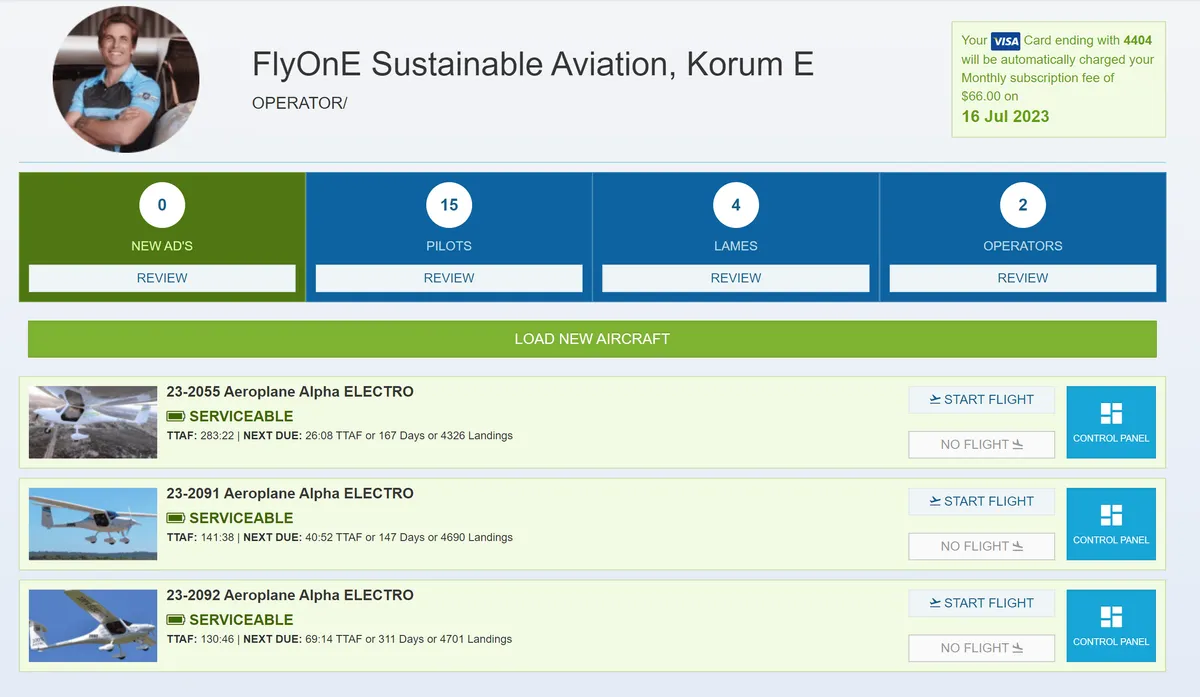Click the OPERATOR/ role label
Viewport: 1200px width, 697px height.
click(300, 103)
